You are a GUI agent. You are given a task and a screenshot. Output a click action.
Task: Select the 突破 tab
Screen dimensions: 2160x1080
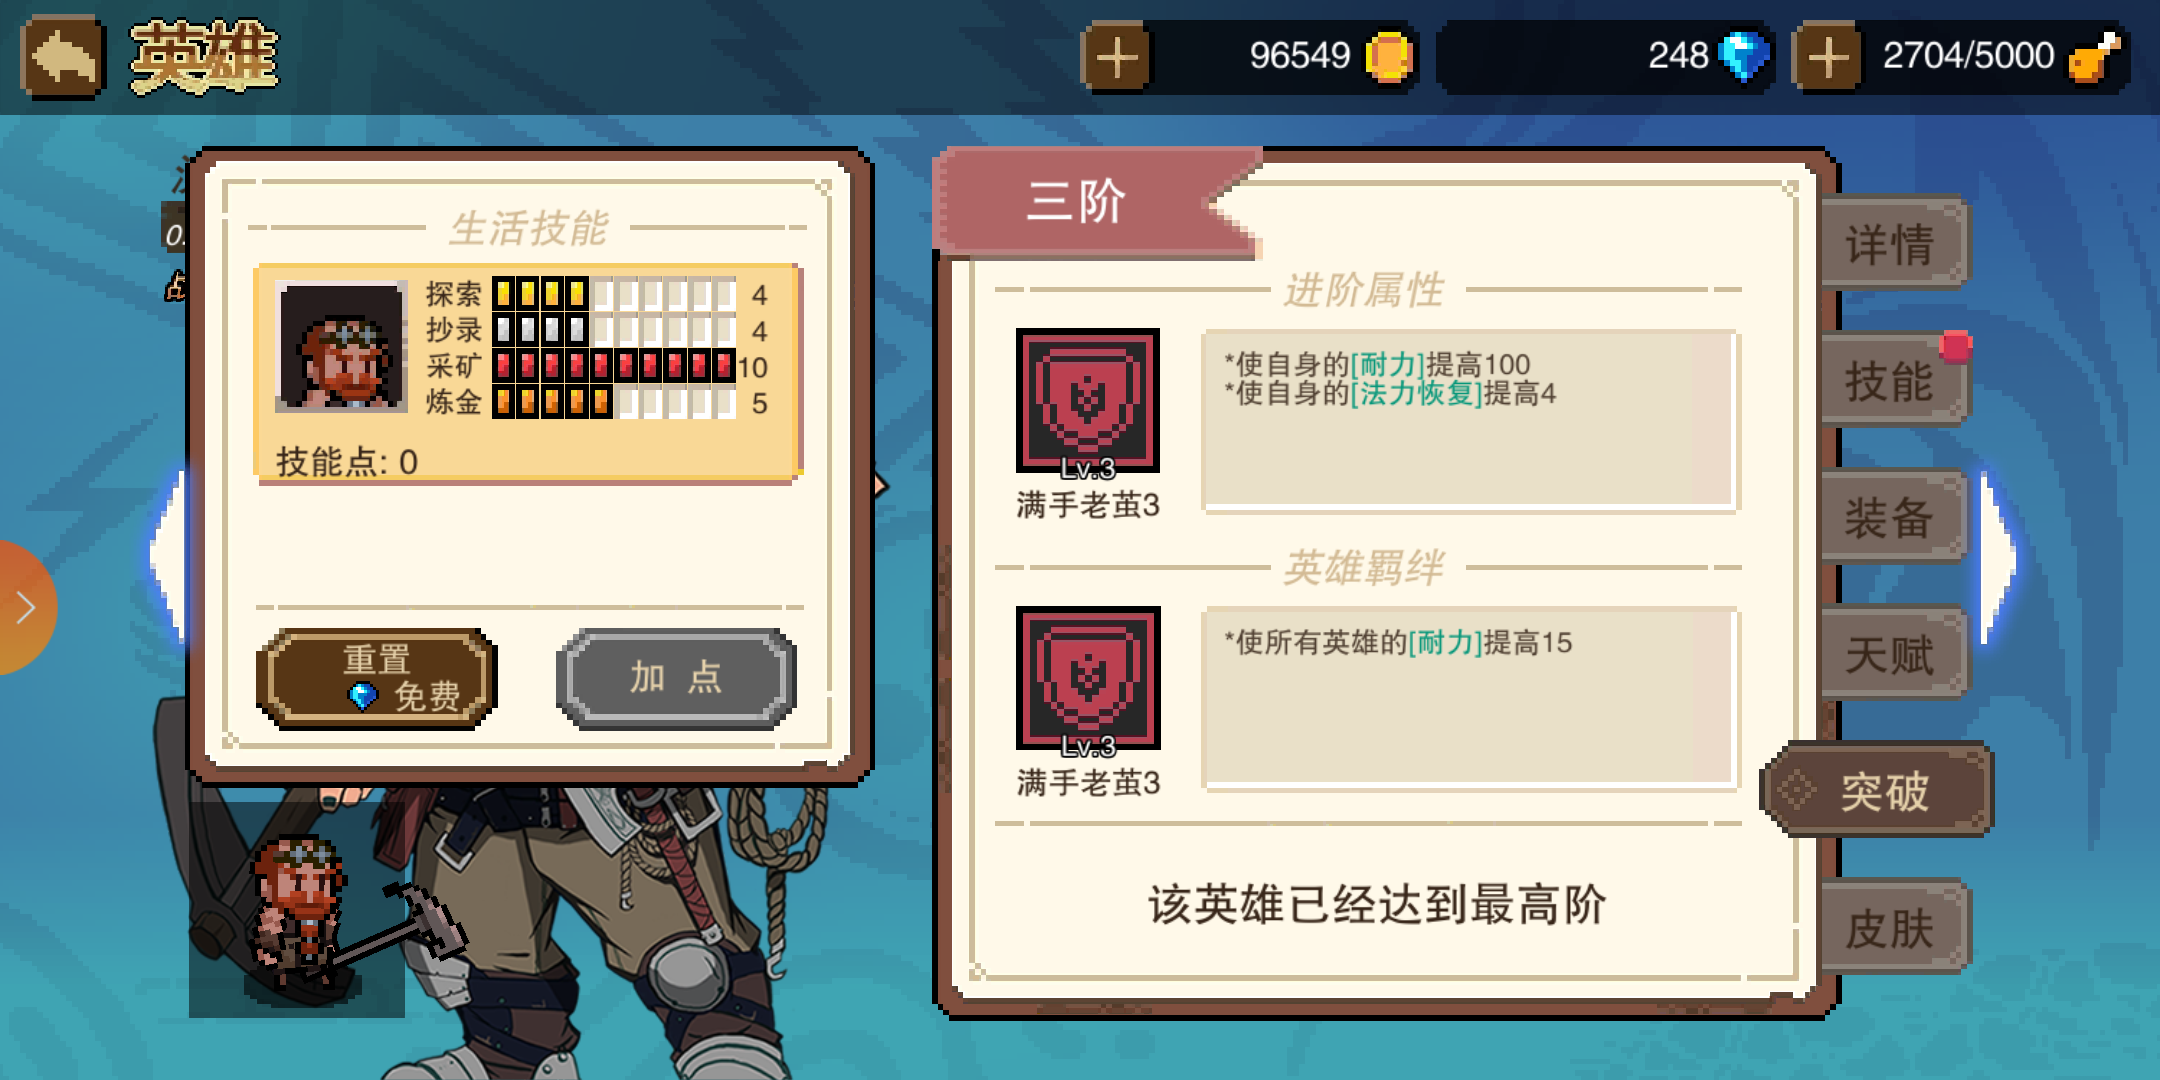tap(1878, 790)
